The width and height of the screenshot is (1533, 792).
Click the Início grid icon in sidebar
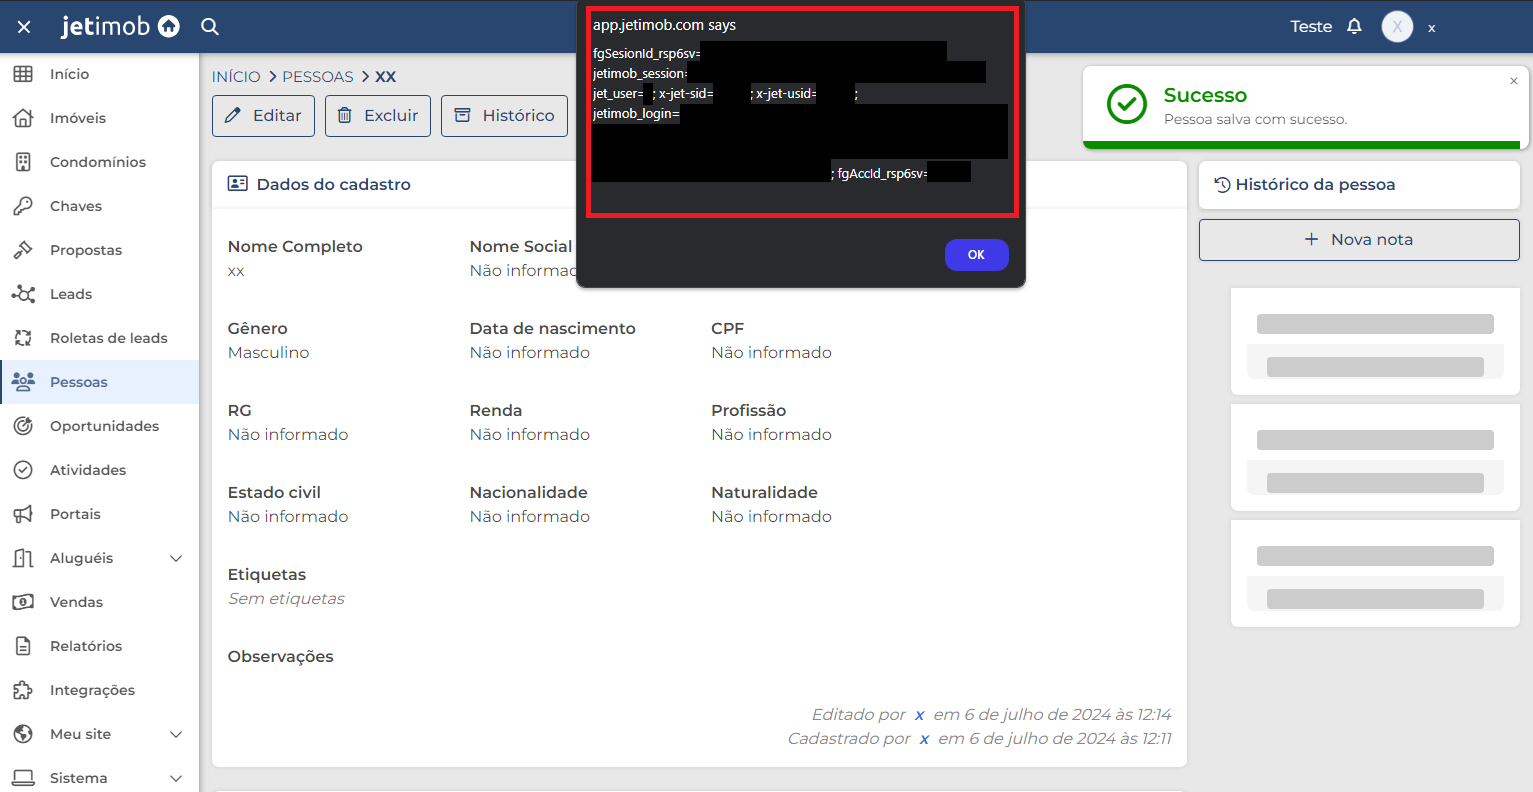coord(23,74)
